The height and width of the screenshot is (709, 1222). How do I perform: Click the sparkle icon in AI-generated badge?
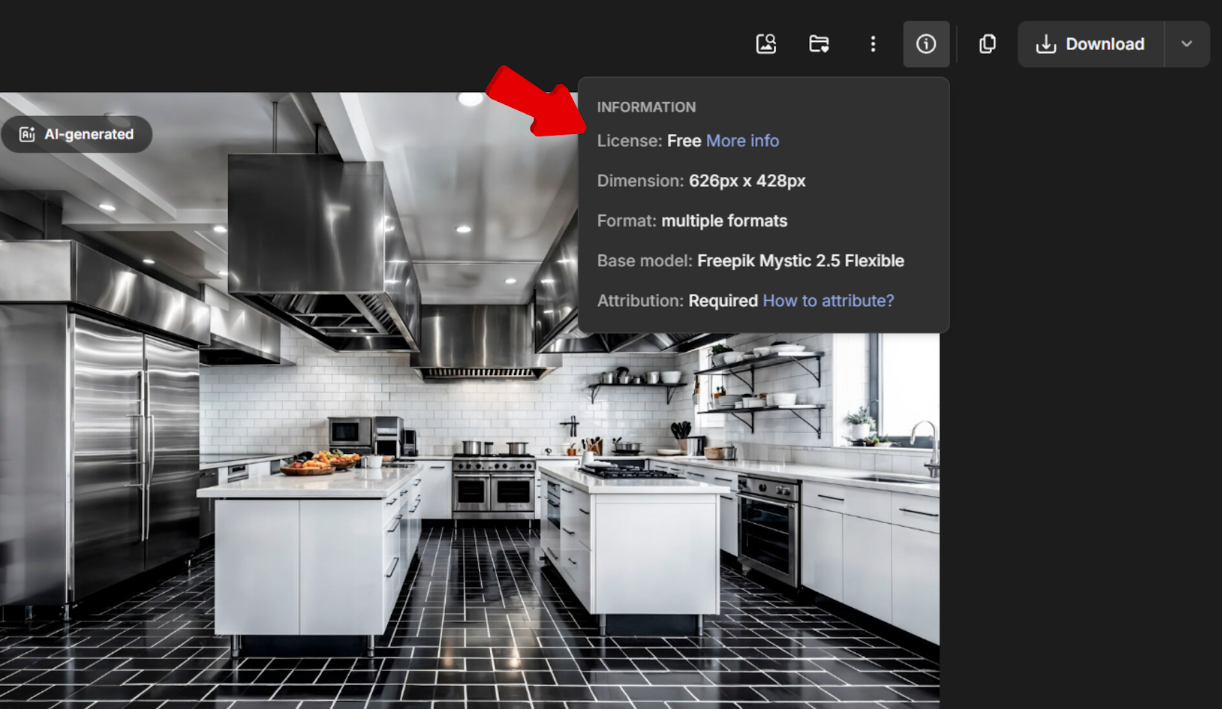coord(27,134)
